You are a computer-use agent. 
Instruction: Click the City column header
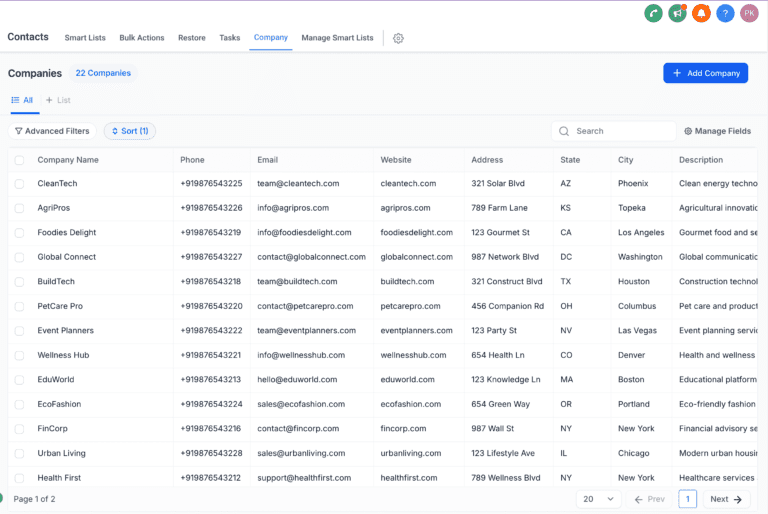625,160
